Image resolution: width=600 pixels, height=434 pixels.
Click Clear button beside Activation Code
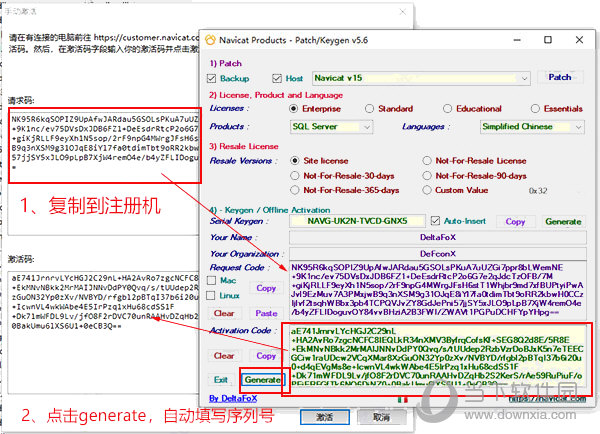tap(224, 356)
